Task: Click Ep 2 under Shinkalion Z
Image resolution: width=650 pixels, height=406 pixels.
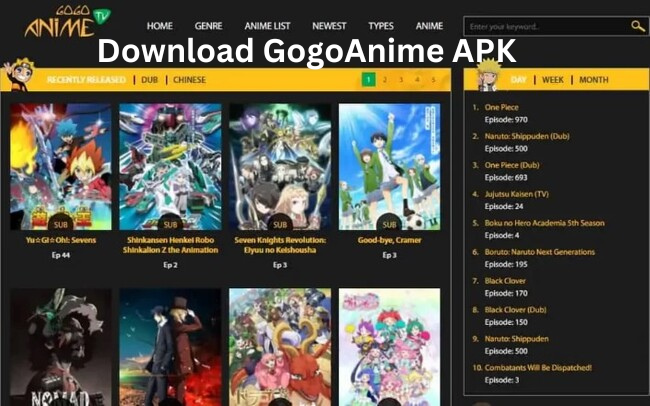Action: coord(170,265)
